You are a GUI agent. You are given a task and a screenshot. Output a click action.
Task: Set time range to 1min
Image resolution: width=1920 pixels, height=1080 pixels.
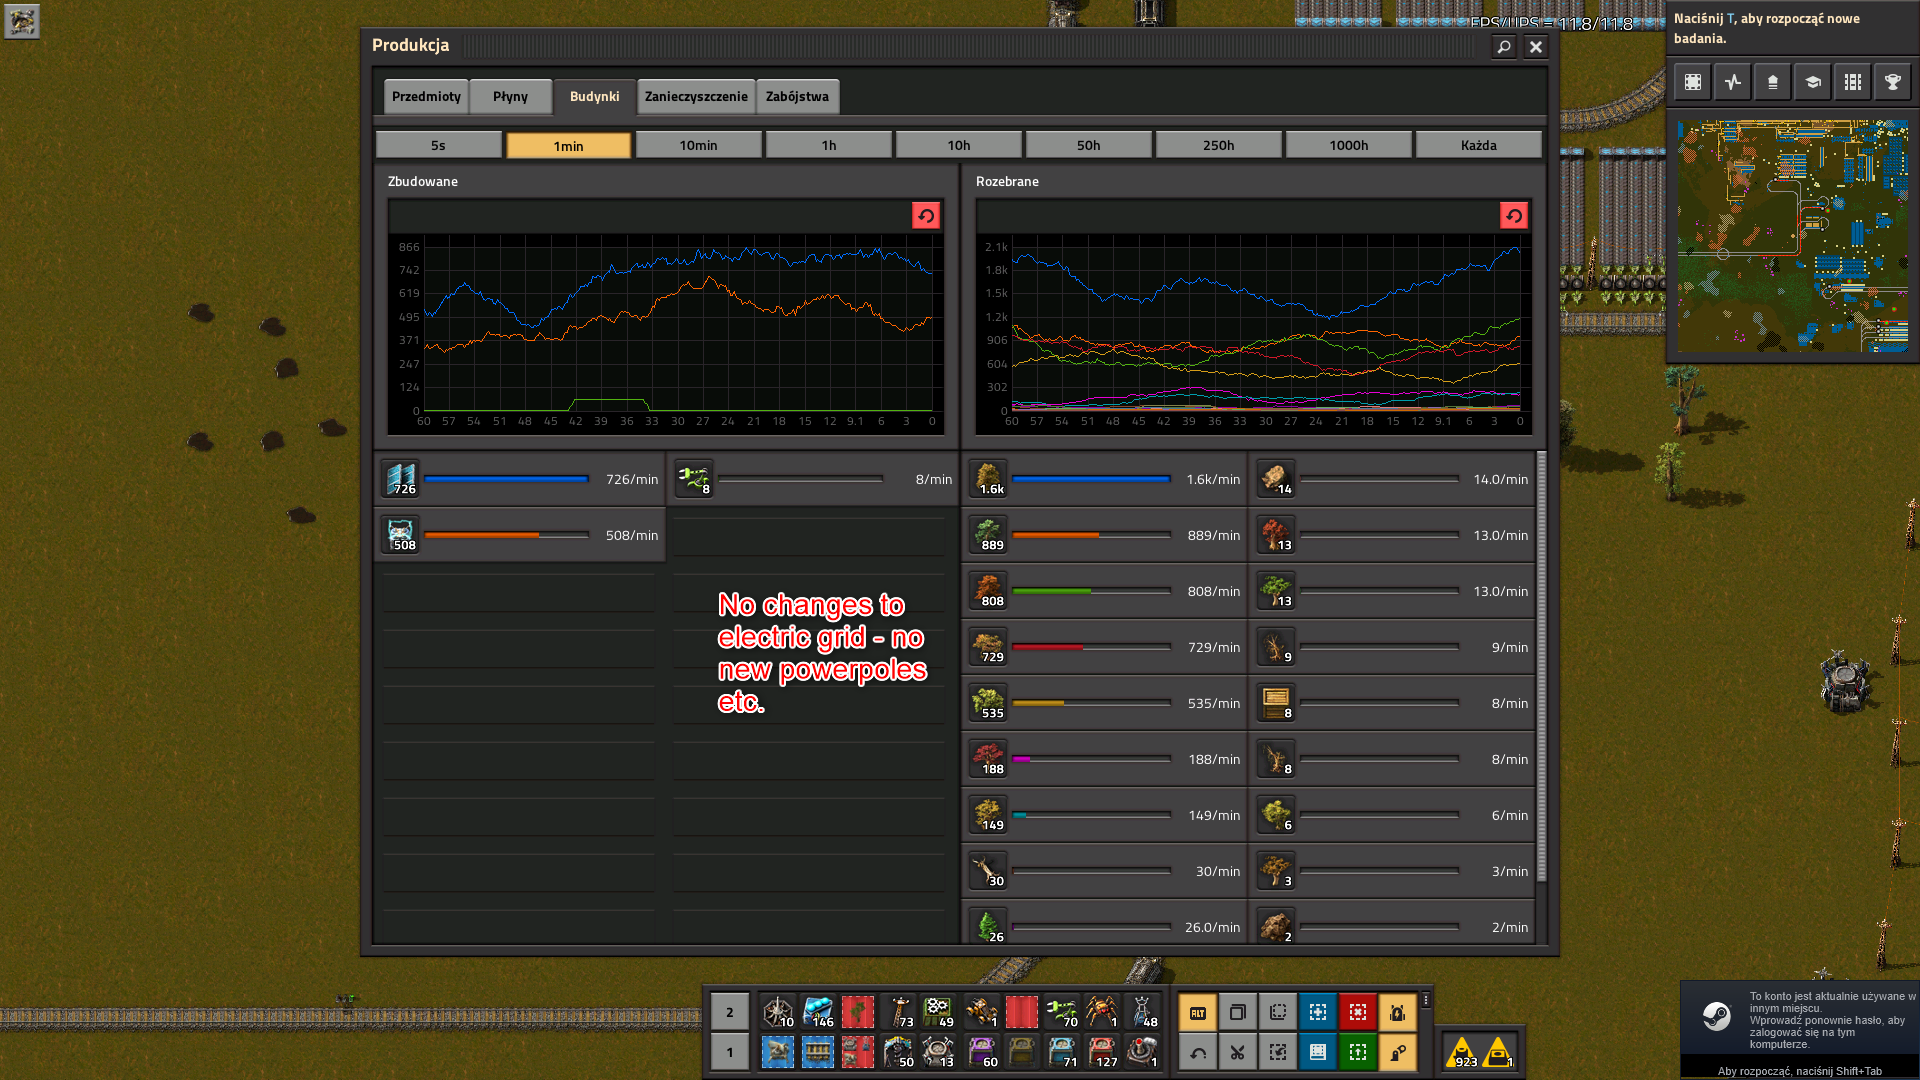pyautogui.click(x=569, y=145)
